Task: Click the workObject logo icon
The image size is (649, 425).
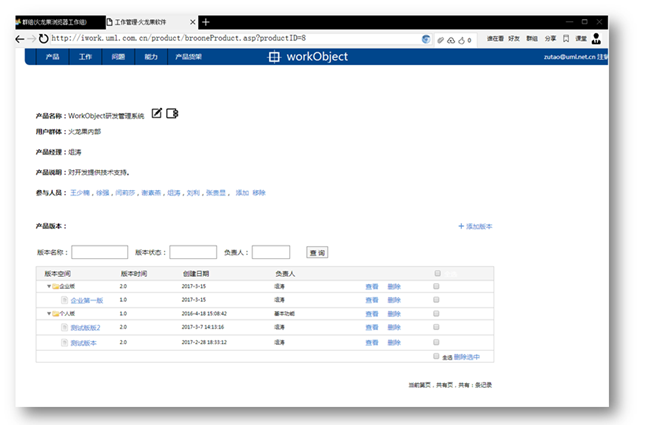Action: coord(275,57)
